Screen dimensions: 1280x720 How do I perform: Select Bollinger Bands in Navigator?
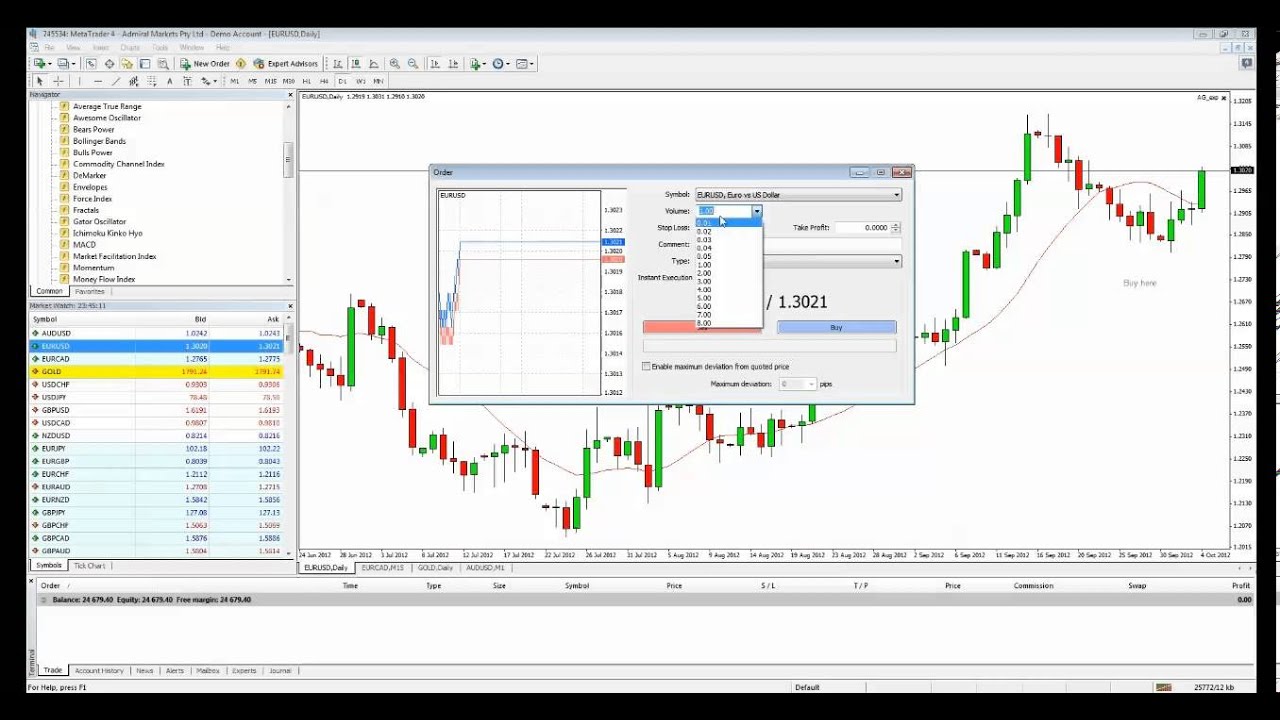(99, 141)
